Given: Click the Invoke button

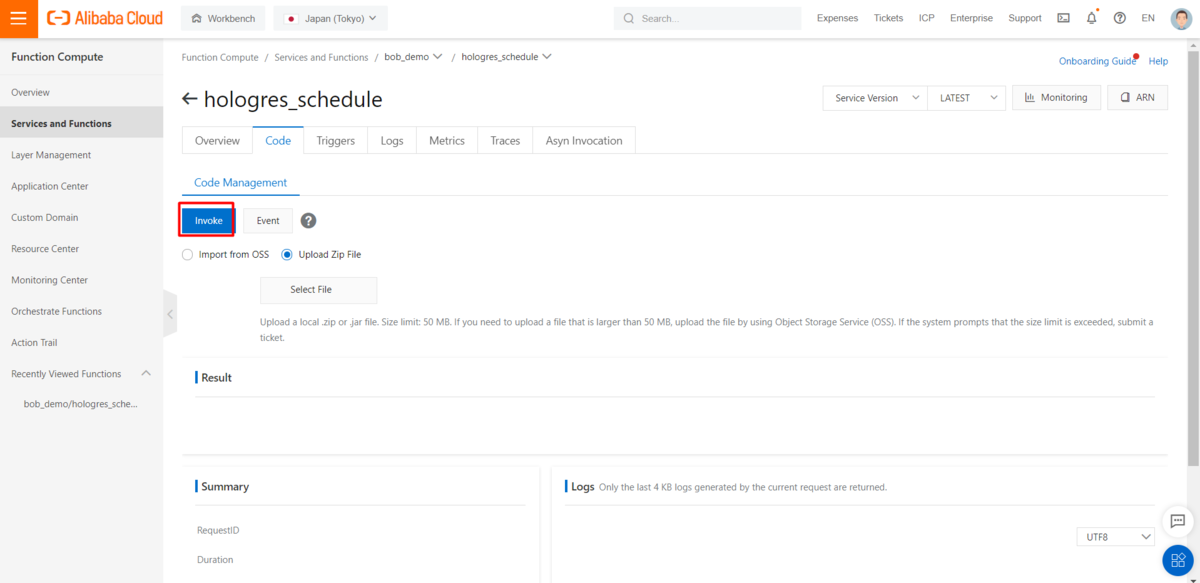Looking at the screenshot, I should click(x=208, y=221).
